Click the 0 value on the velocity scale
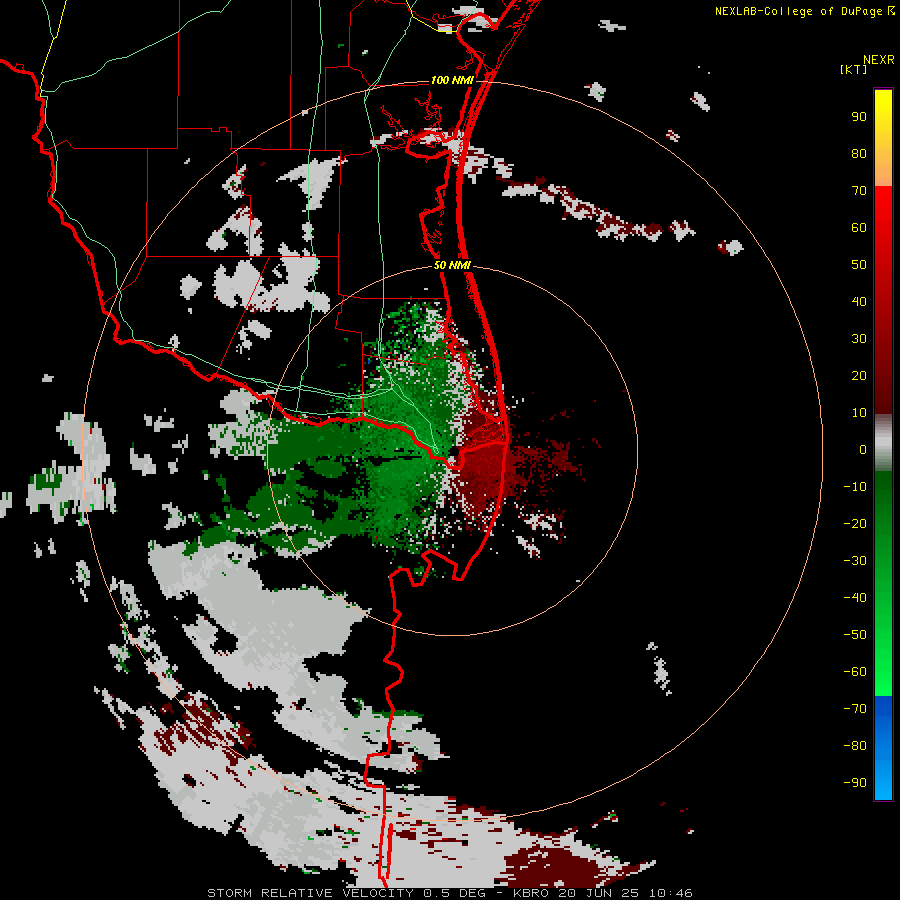Viewport: 900px width, 900px height. [x=863, y=449]
